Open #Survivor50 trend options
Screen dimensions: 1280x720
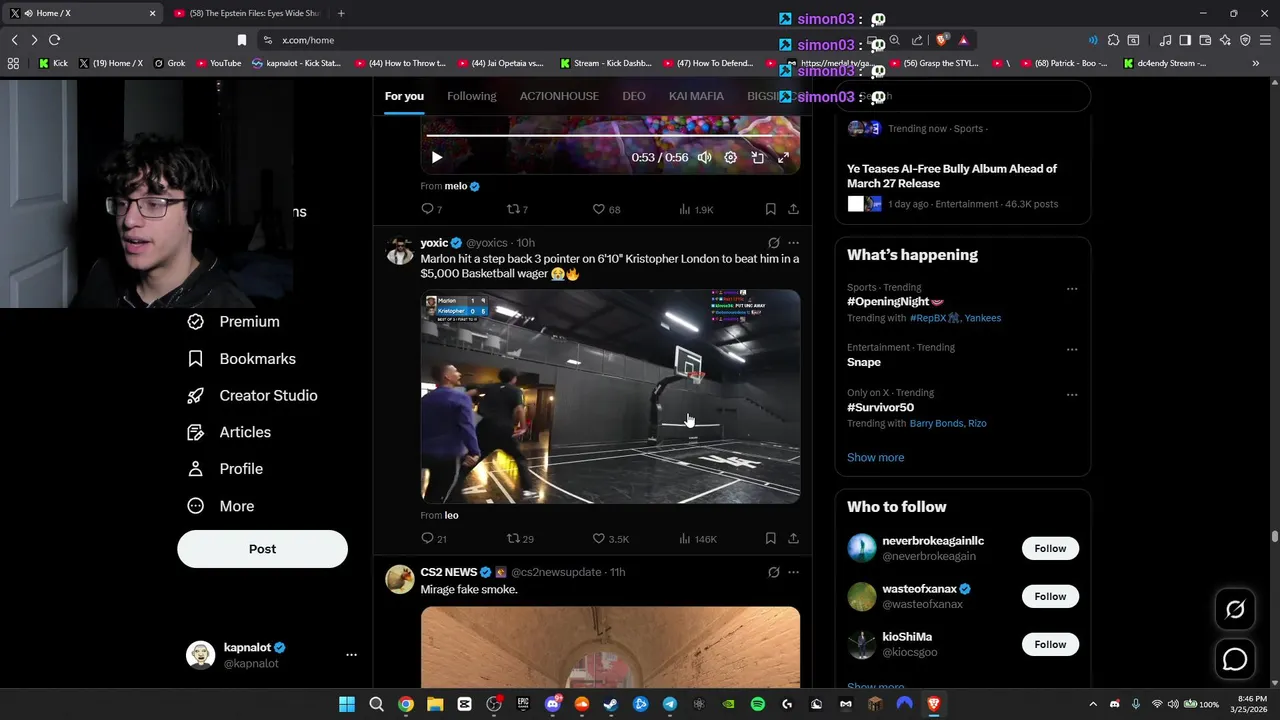[x=1072, y=394]
